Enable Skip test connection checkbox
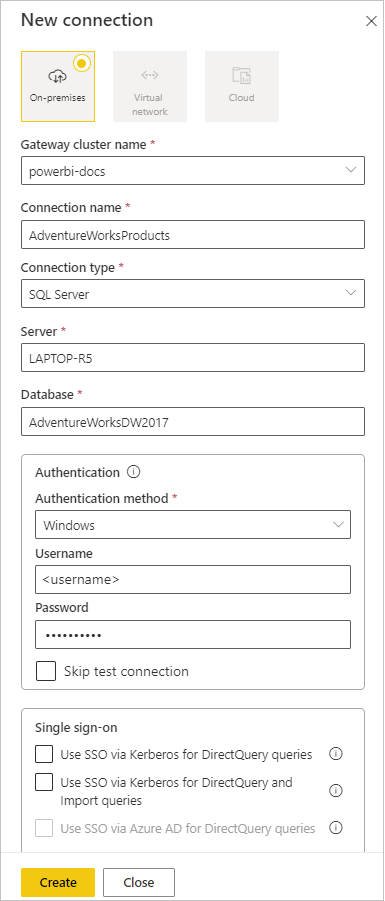This screenshot has width=385, height=901. tap(46, 671)
